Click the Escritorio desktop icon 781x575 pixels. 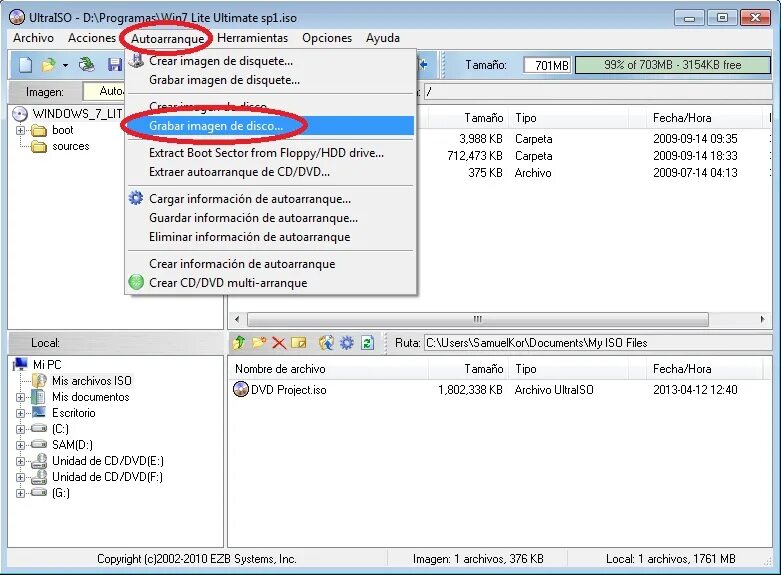39,413
